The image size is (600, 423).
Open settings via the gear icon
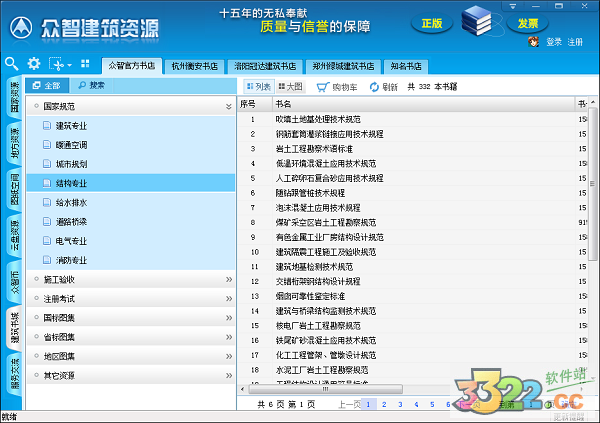(x=33, y=63)
